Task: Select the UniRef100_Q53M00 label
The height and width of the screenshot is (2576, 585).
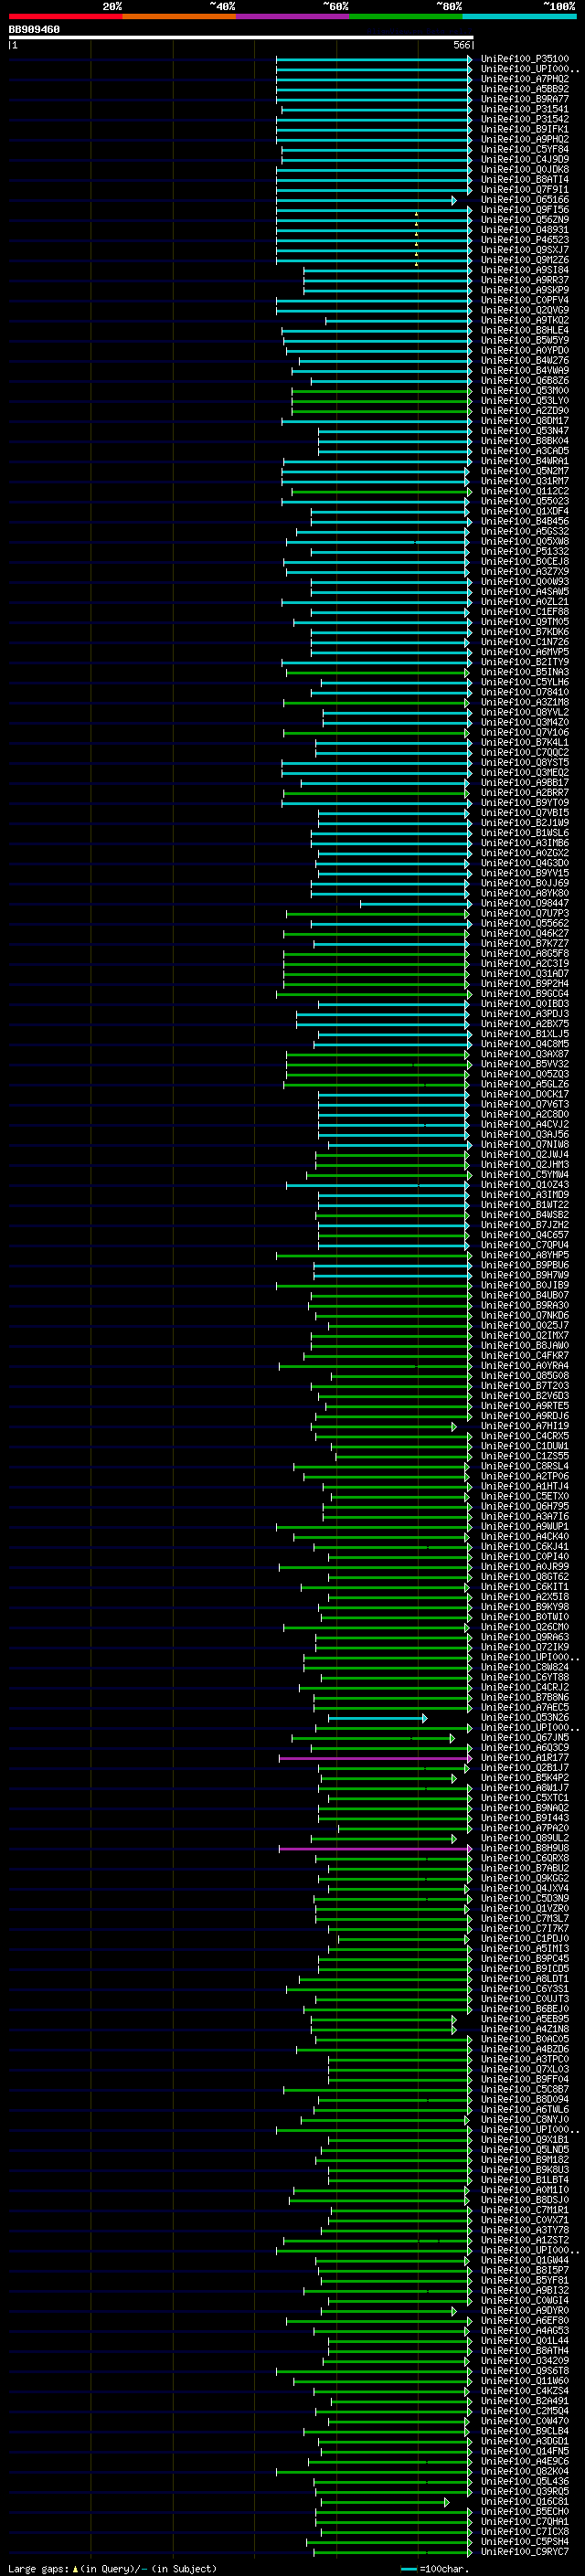Action: click(524, 391)
